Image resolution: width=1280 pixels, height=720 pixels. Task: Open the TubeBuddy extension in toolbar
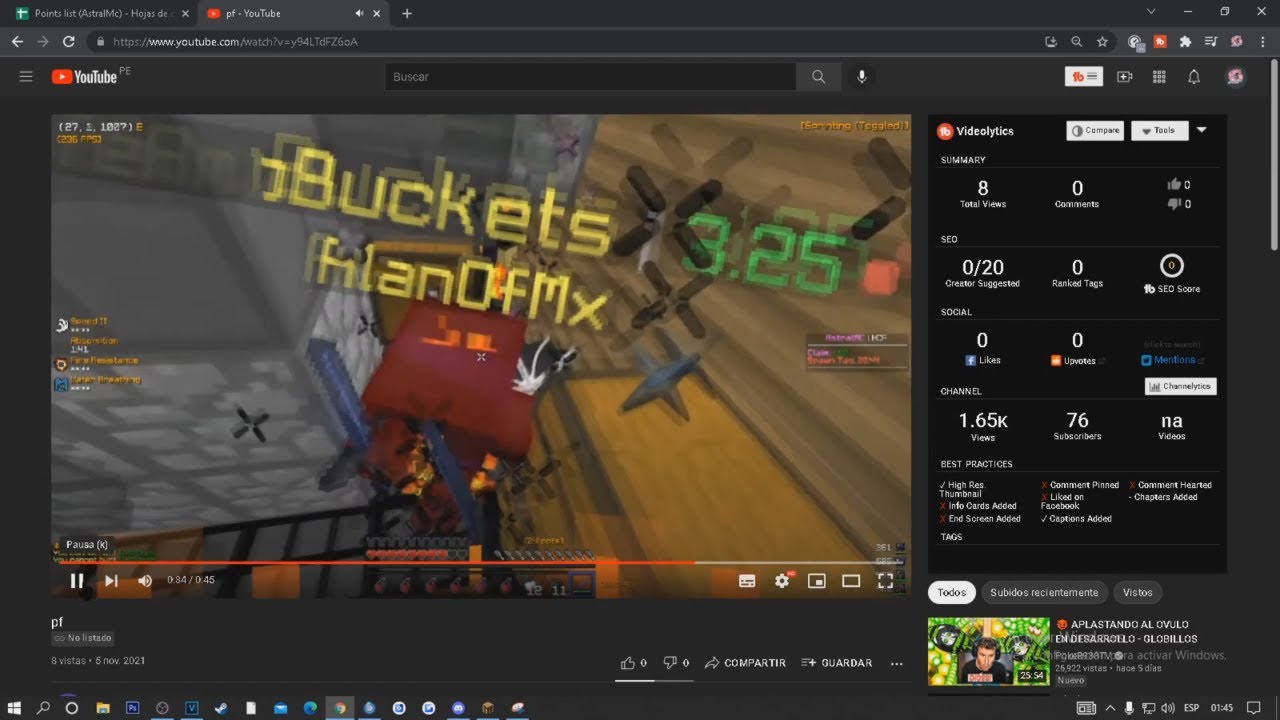1160,42
